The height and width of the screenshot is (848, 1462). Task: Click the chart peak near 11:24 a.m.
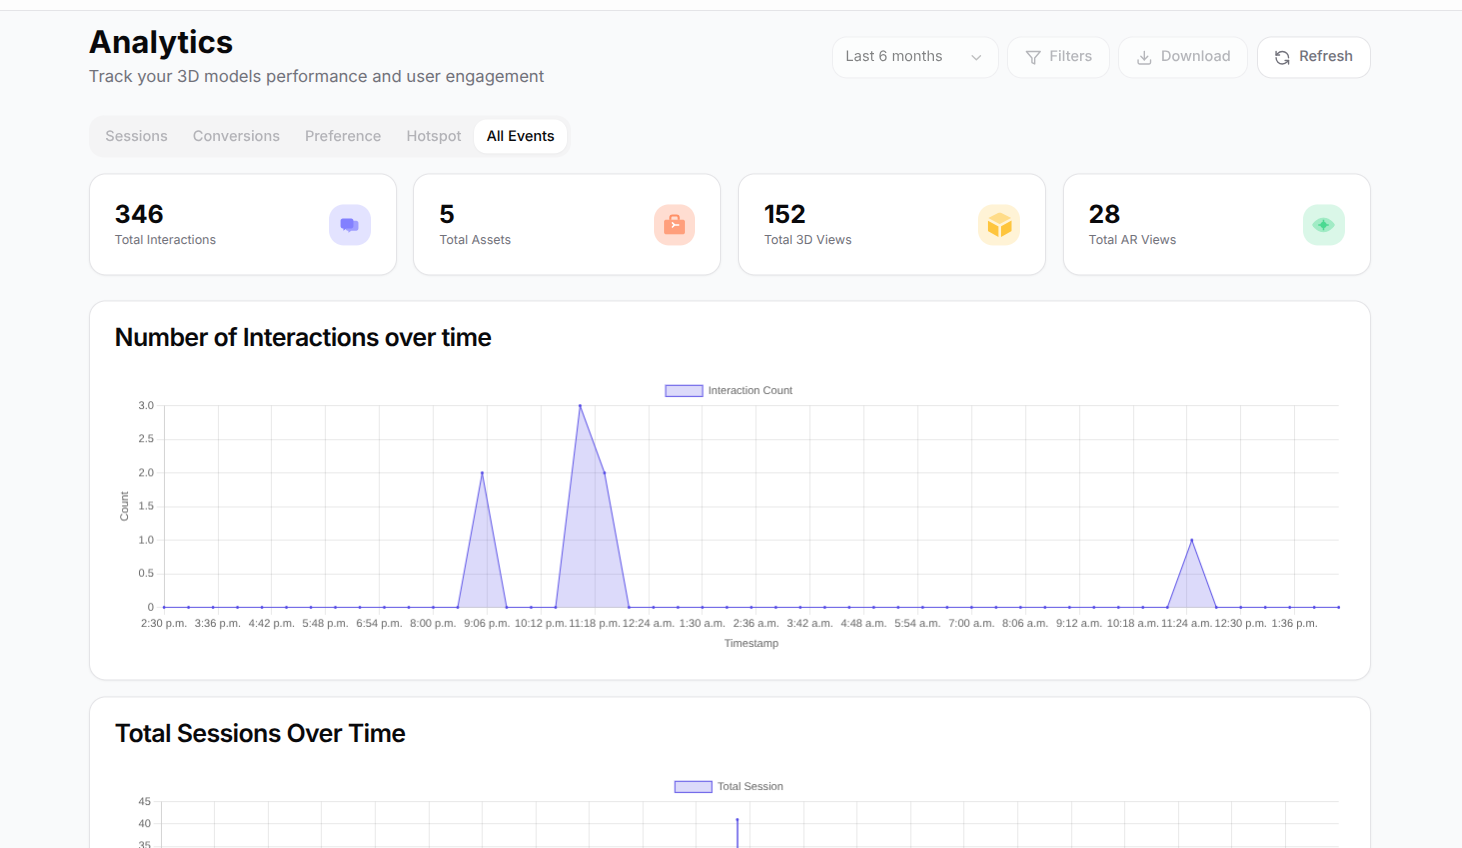(1191, 540)
